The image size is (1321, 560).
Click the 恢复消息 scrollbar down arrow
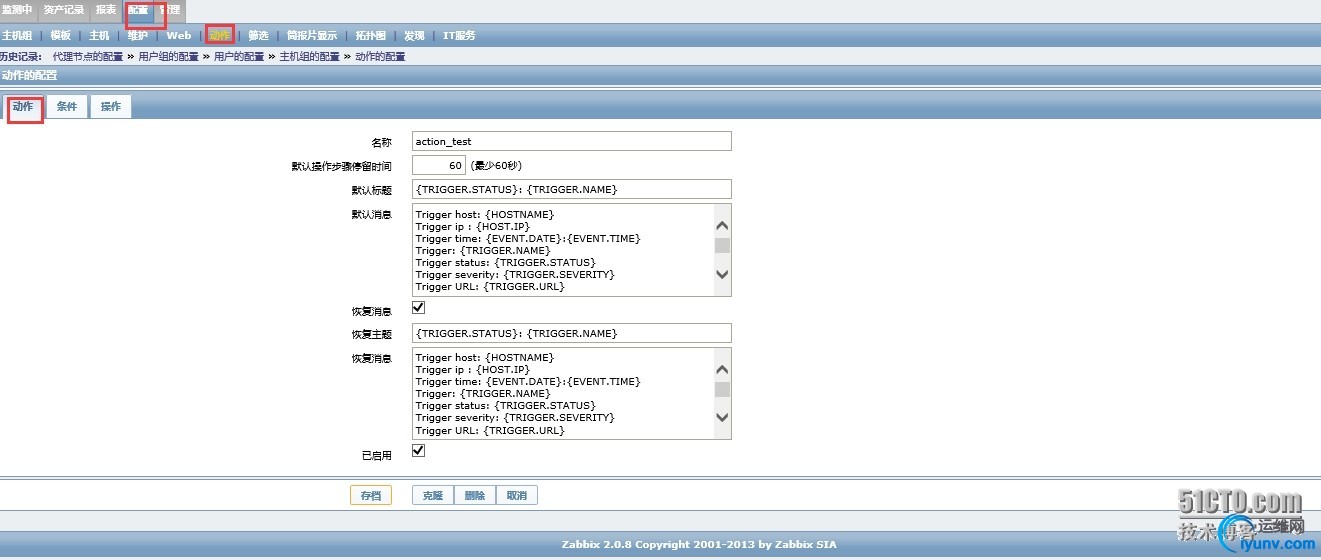point(722,418)
